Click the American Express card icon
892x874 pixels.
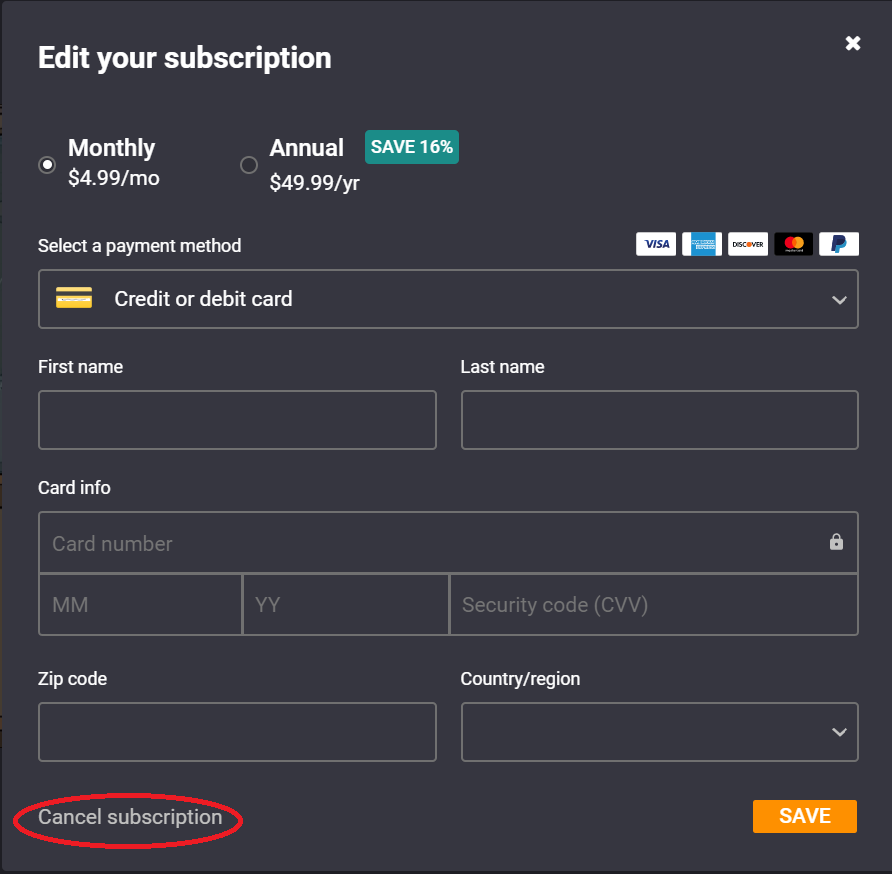coord(702,244)
